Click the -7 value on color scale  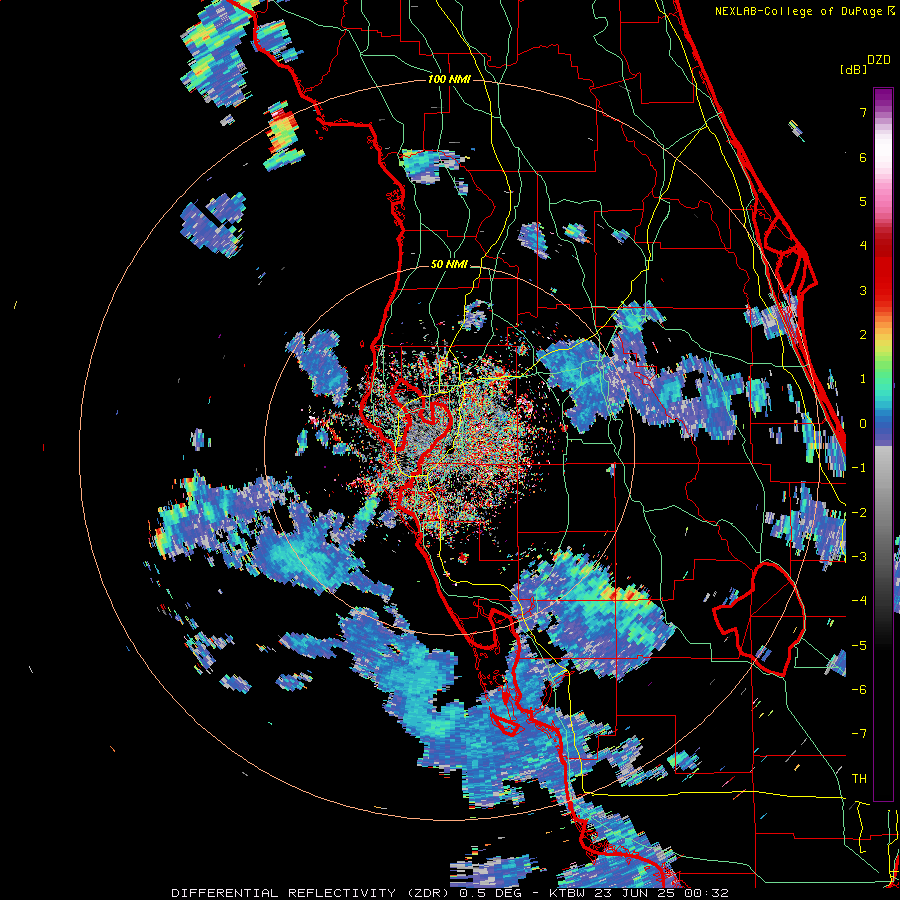(x=859, y=734)
